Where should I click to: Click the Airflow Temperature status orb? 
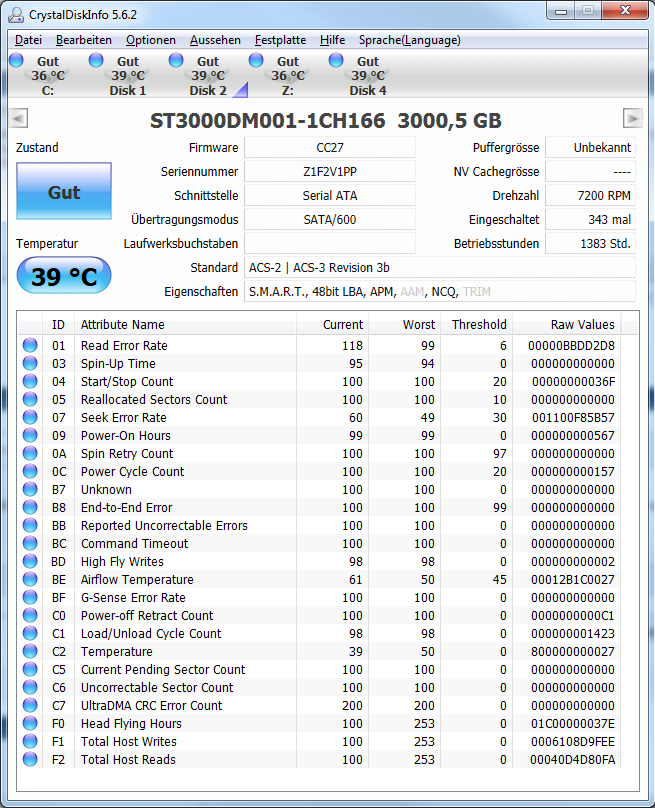click(x=30, y=579)
